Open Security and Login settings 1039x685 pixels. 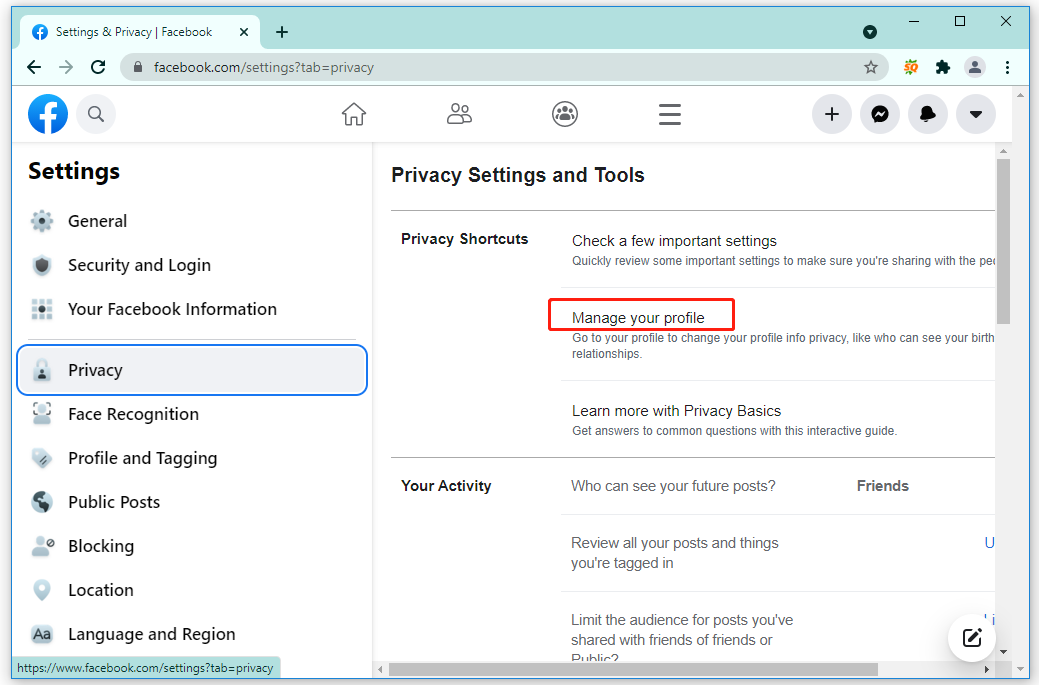(x=192, y=265)
